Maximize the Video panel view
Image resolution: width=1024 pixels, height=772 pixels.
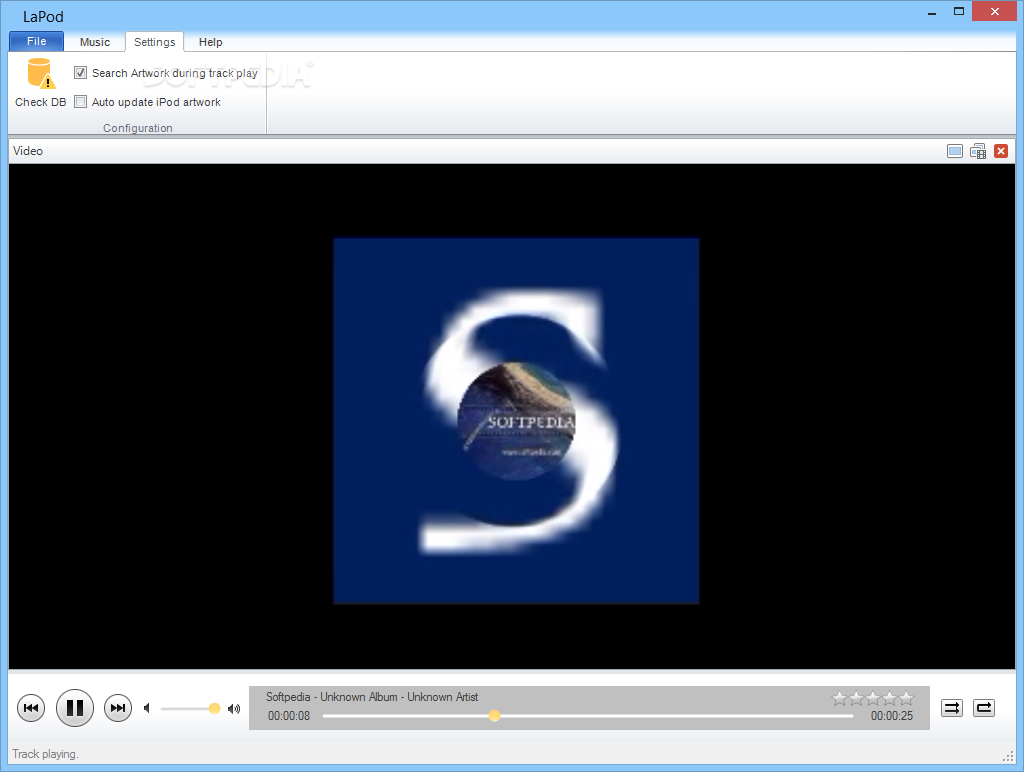coord(954,152)
